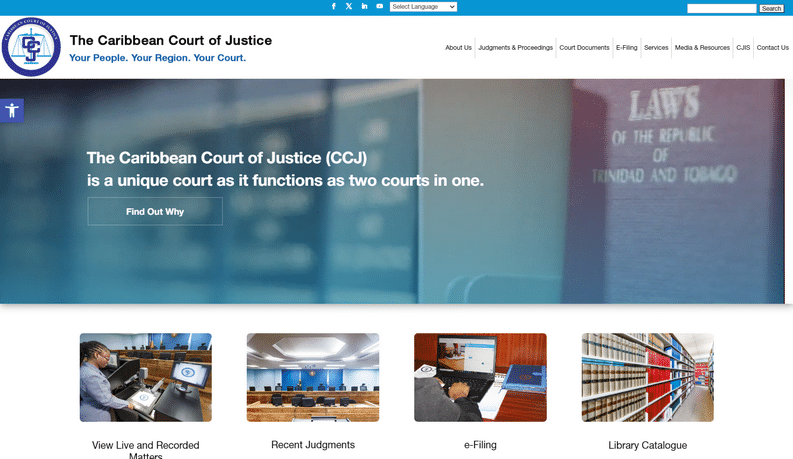Click the Caribbean Court of Justice logo
The image size is (793, 459).
click(31, 47)
